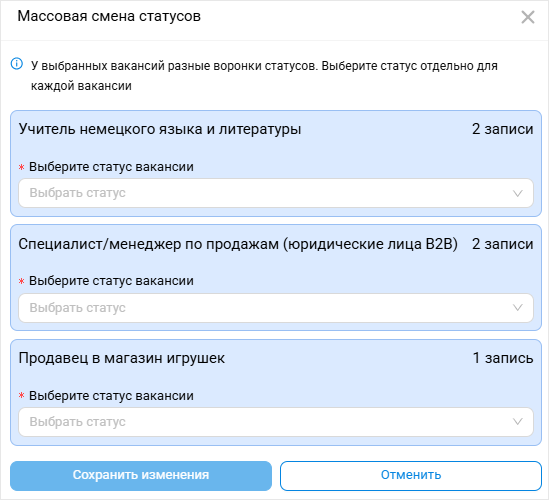Click the 1 запись count
This screenshot has width=549, height=500.
[x=503, y=358]
